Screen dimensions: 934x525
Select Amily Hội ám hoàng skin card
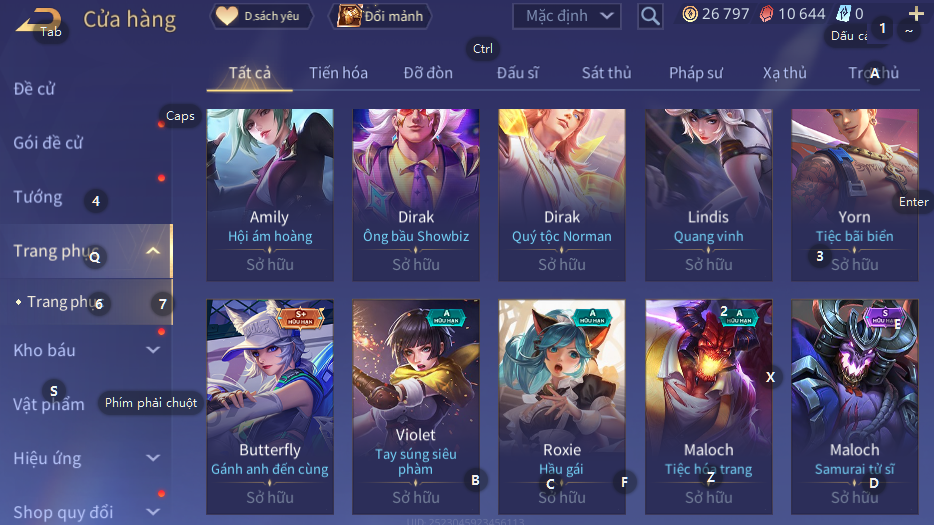270,194
